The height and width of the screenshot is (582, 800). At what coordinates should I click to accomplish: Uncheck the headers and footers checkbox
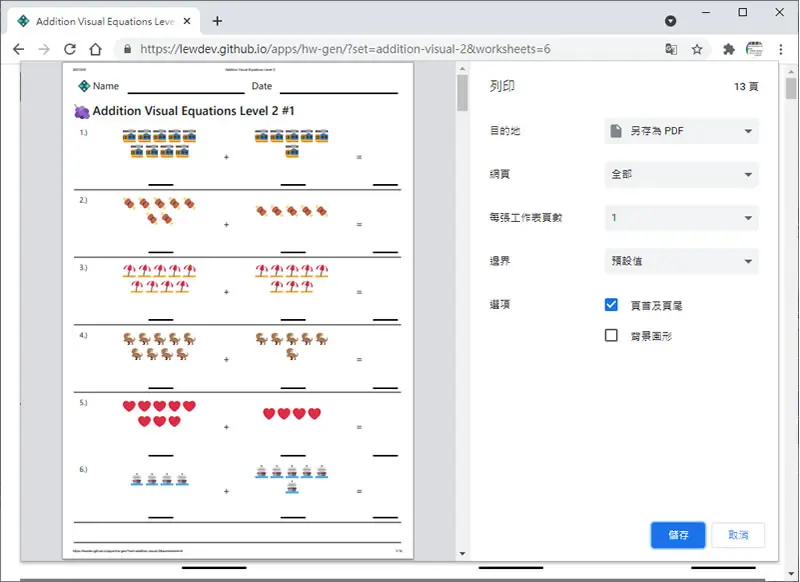point(611,305)
